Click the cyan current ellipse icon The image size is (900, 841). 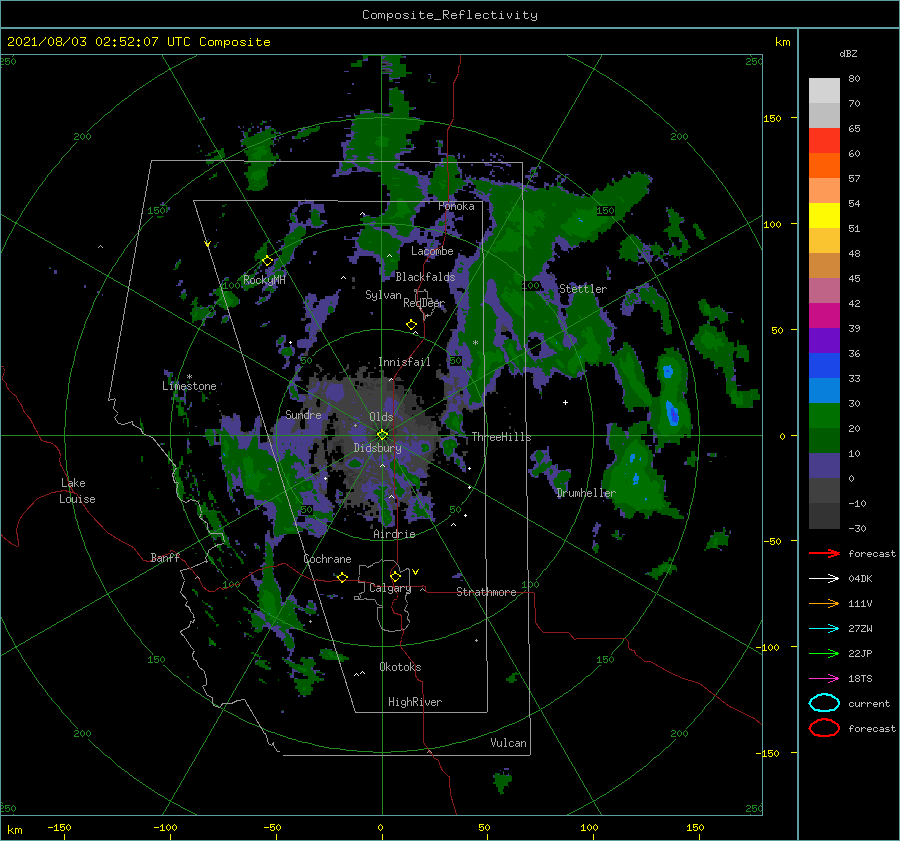[x=824, y=703]
